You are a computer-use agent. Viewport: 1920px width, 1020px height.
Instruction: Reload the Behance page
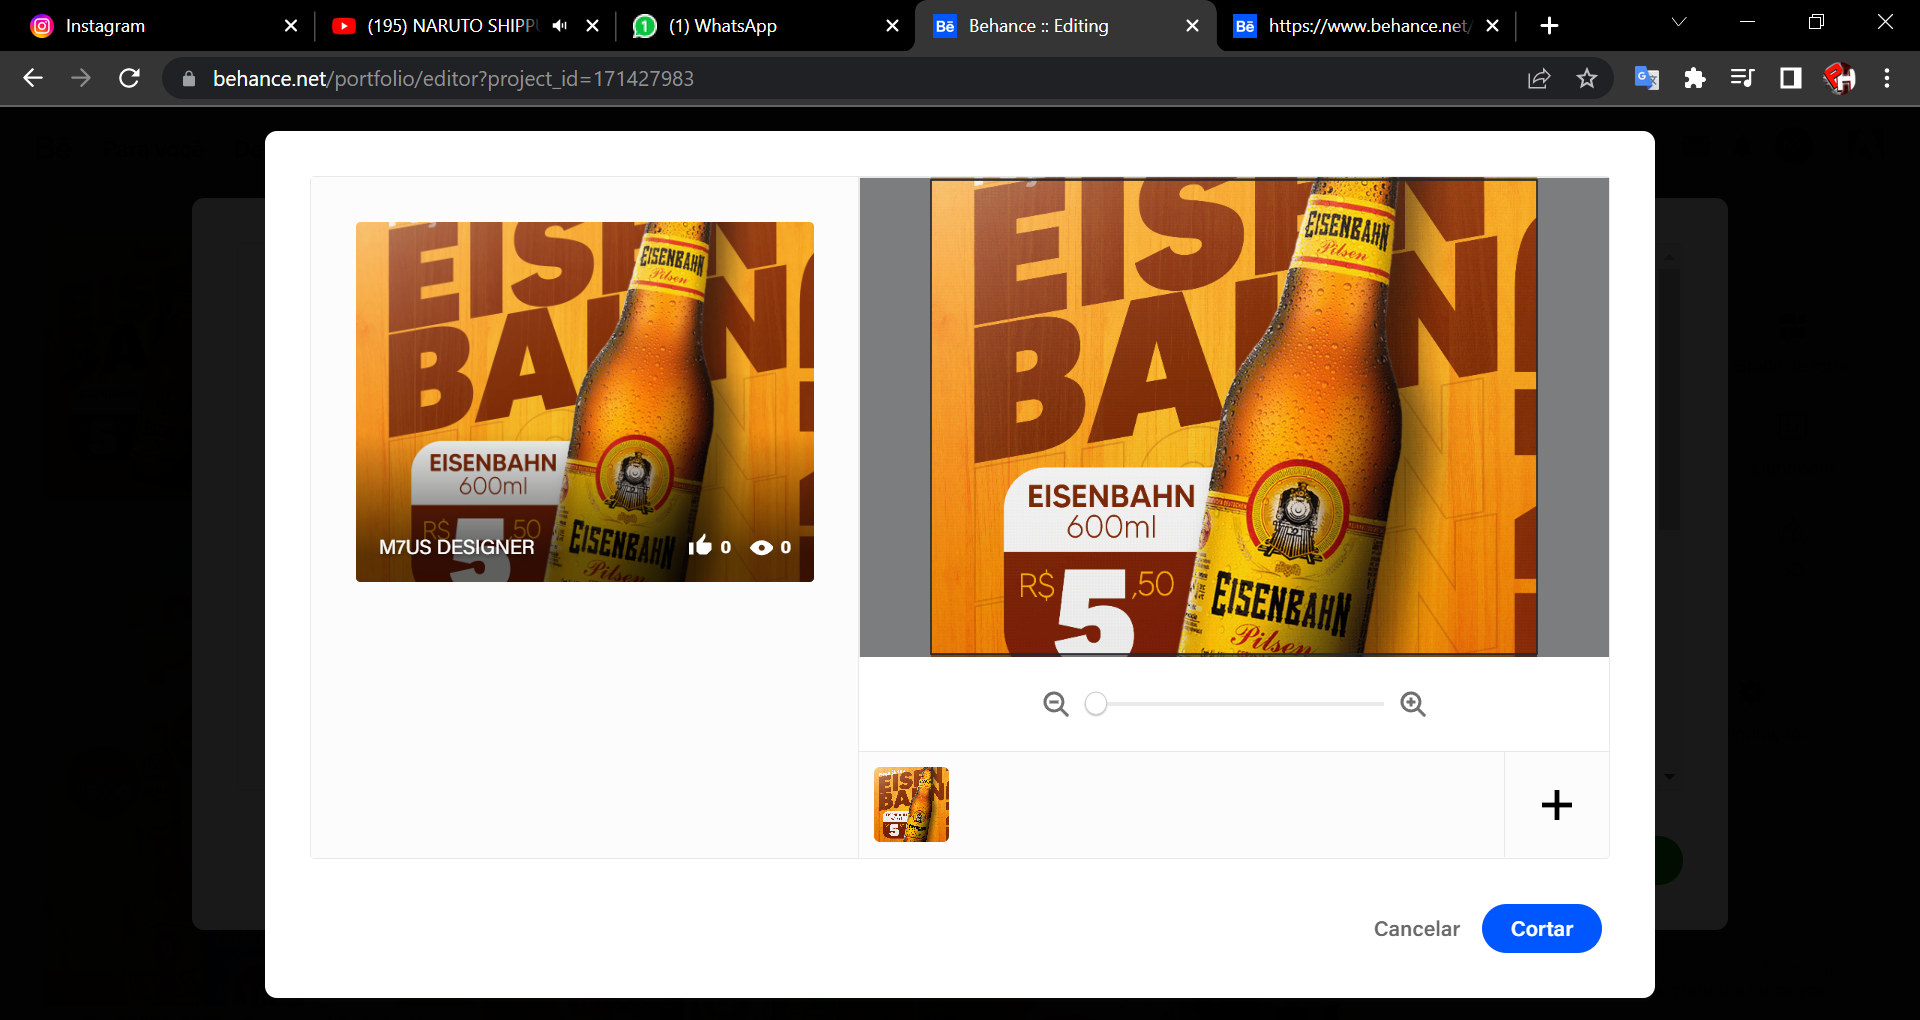tap(129, 78)
